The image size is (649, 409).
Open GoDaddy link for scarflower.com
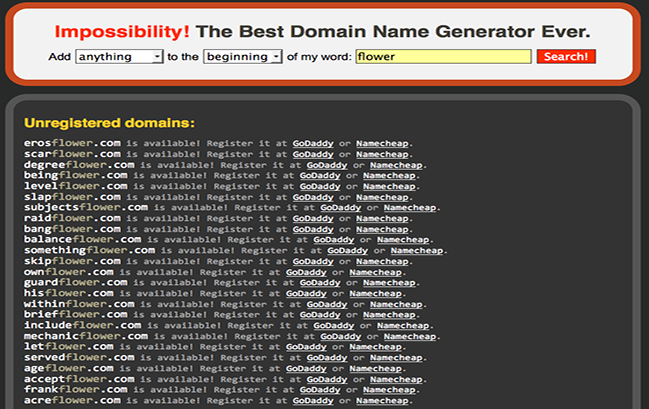[x=313, y=154]
